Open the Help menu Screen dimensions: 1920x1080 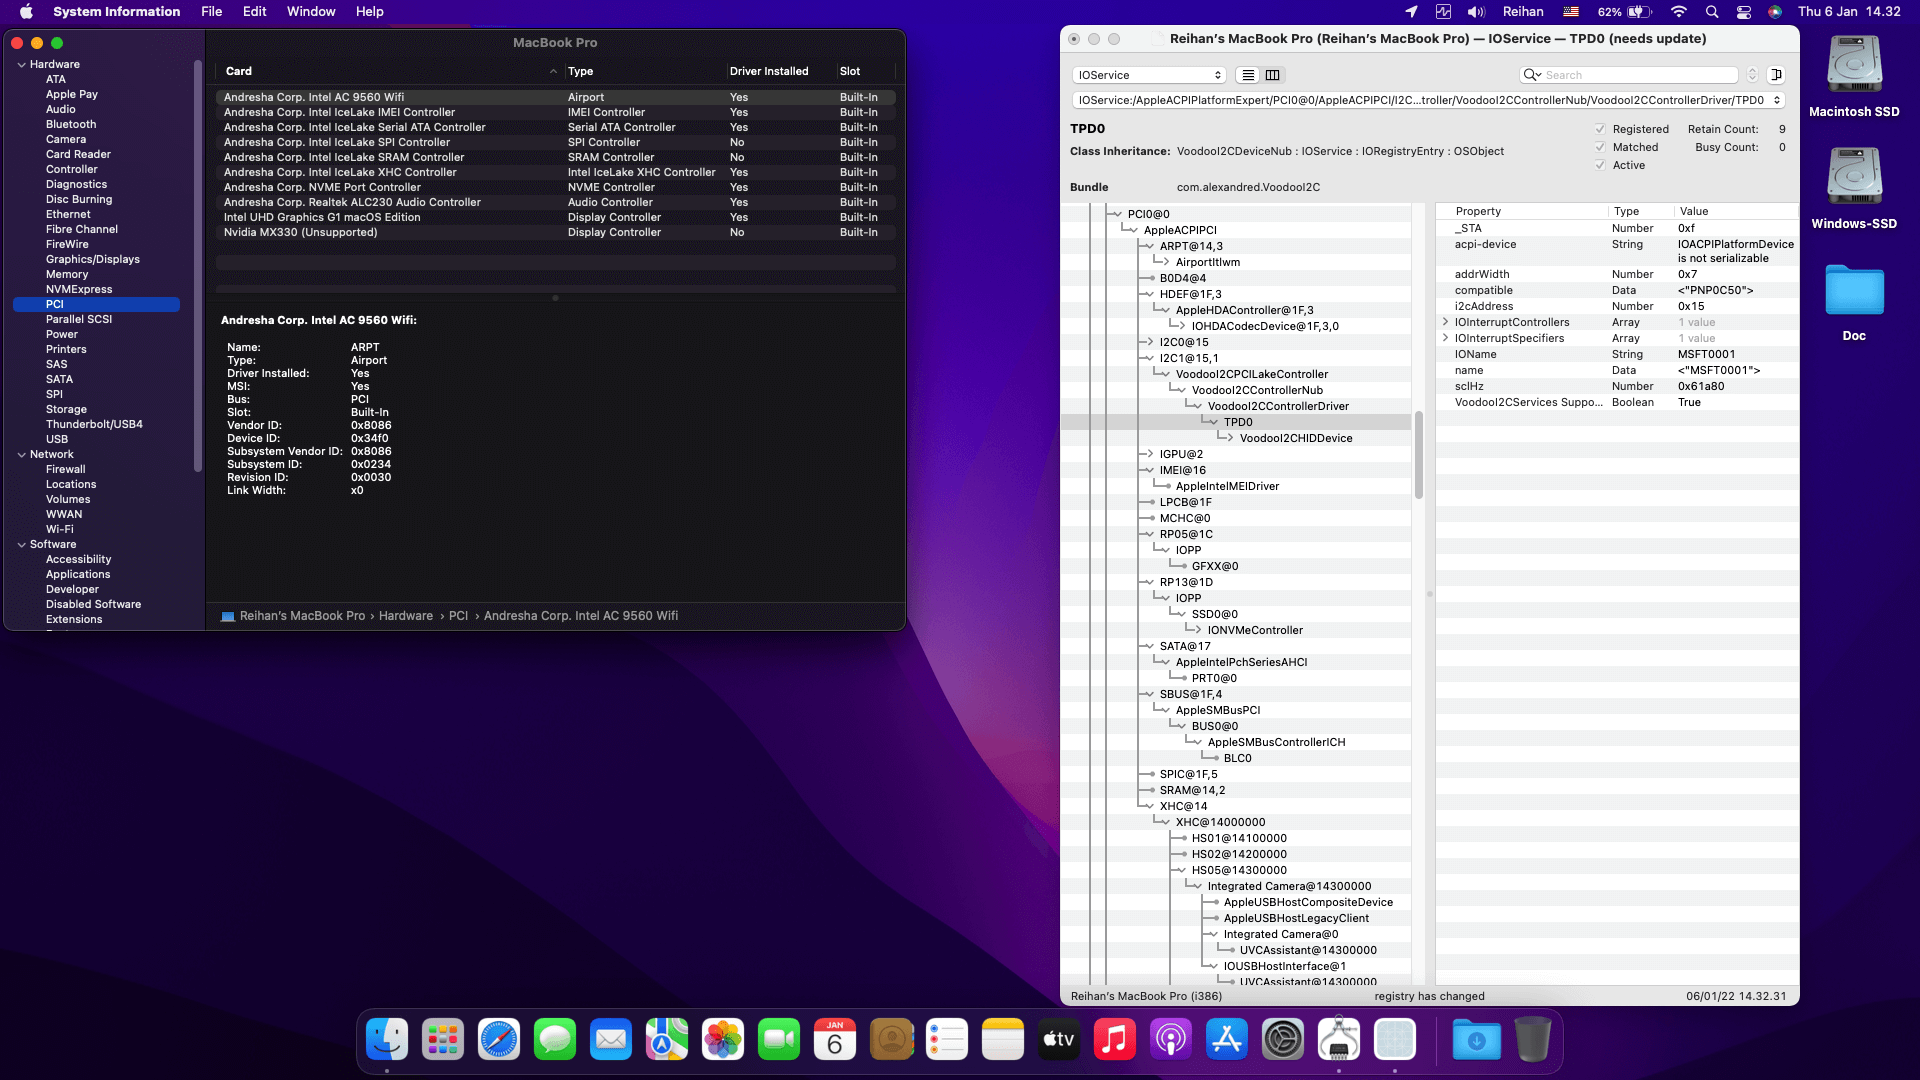click(369, 12)
